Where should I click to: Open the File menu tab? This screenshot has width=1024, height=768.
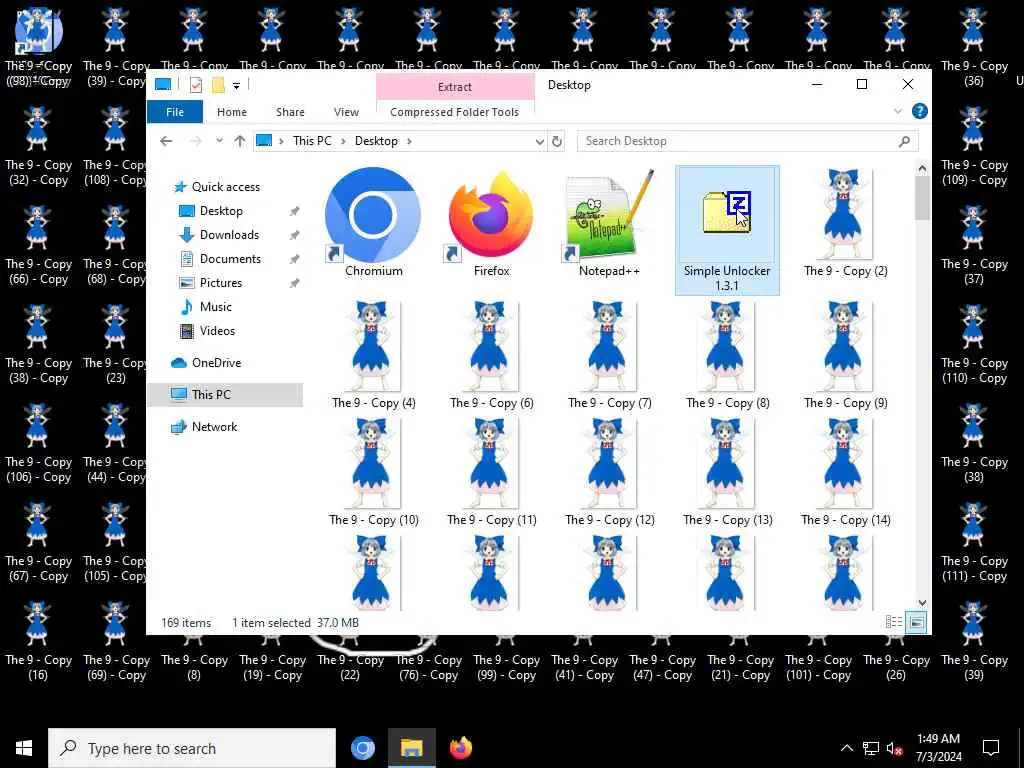pyautogui.click(x=174, y=112)
